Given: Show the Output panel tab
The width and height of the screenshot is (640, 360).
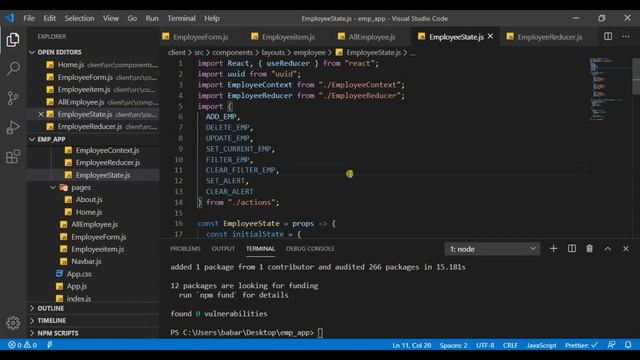Looking at the screenshot, I should pos(223,249).
